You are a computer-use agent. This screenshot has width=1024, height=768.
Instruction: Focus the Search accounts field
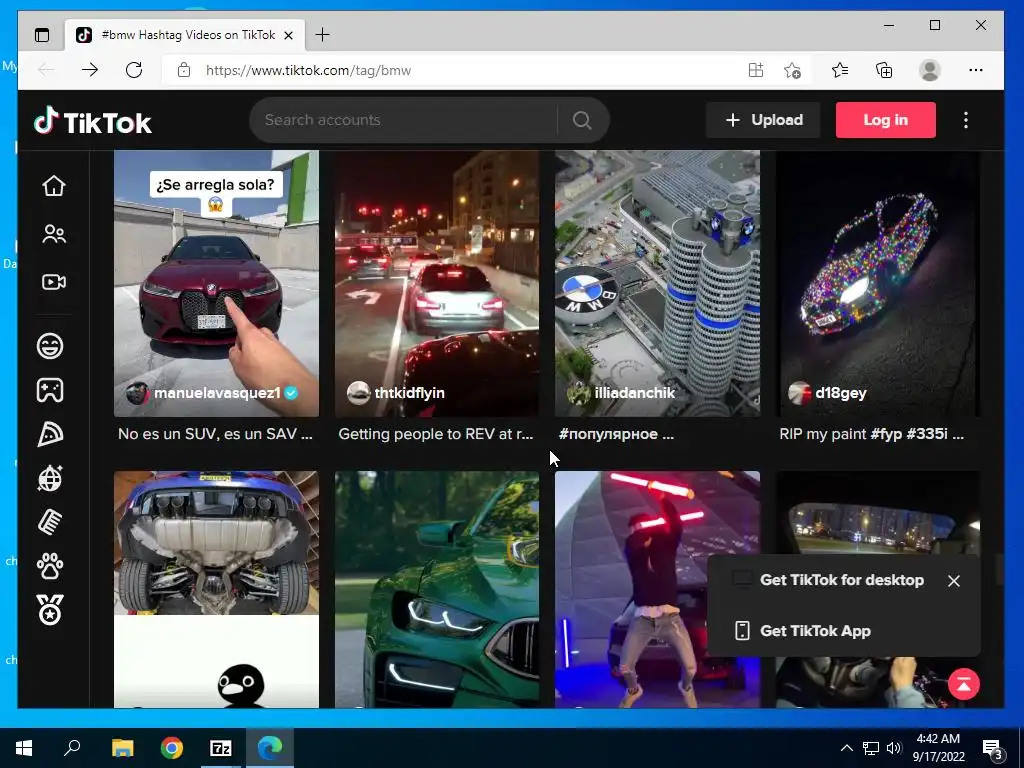tap(405, 120)
